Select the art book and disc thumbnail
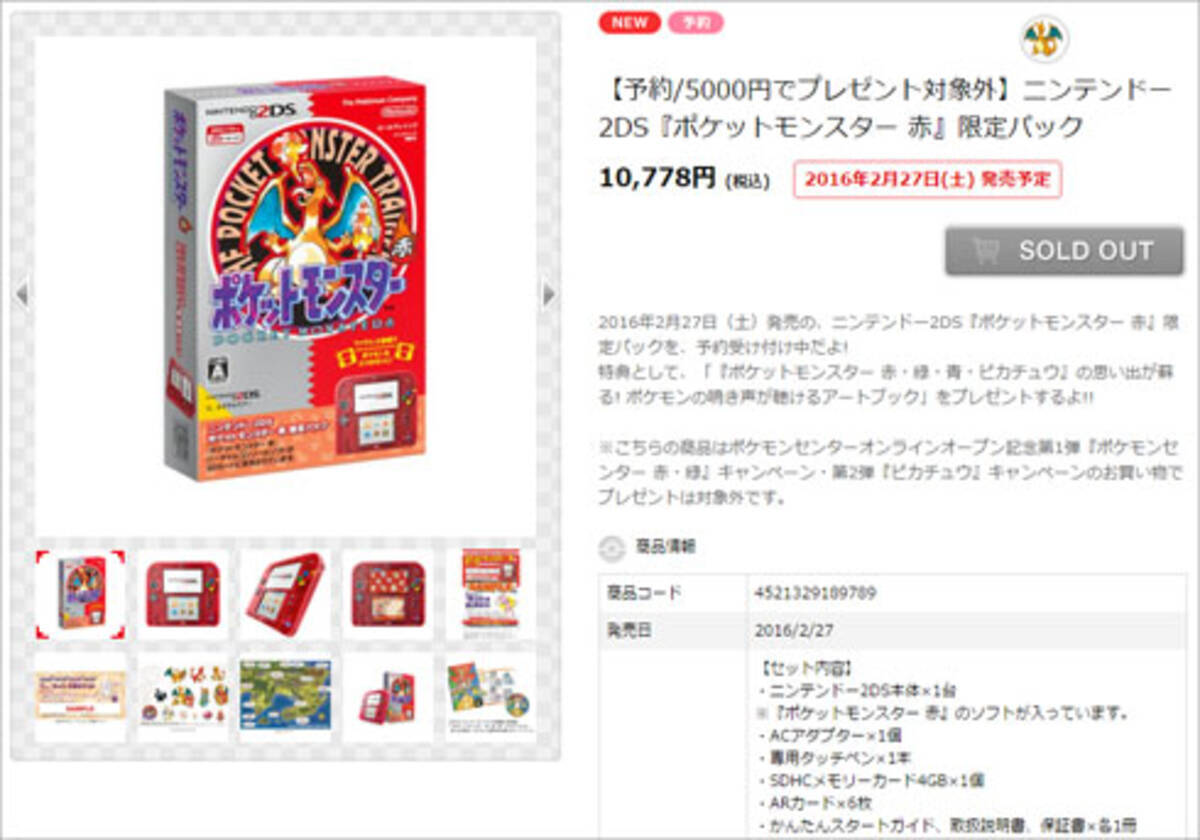Image resolution: width=1200 pixels, height=840 pixels. pos(491,697)
